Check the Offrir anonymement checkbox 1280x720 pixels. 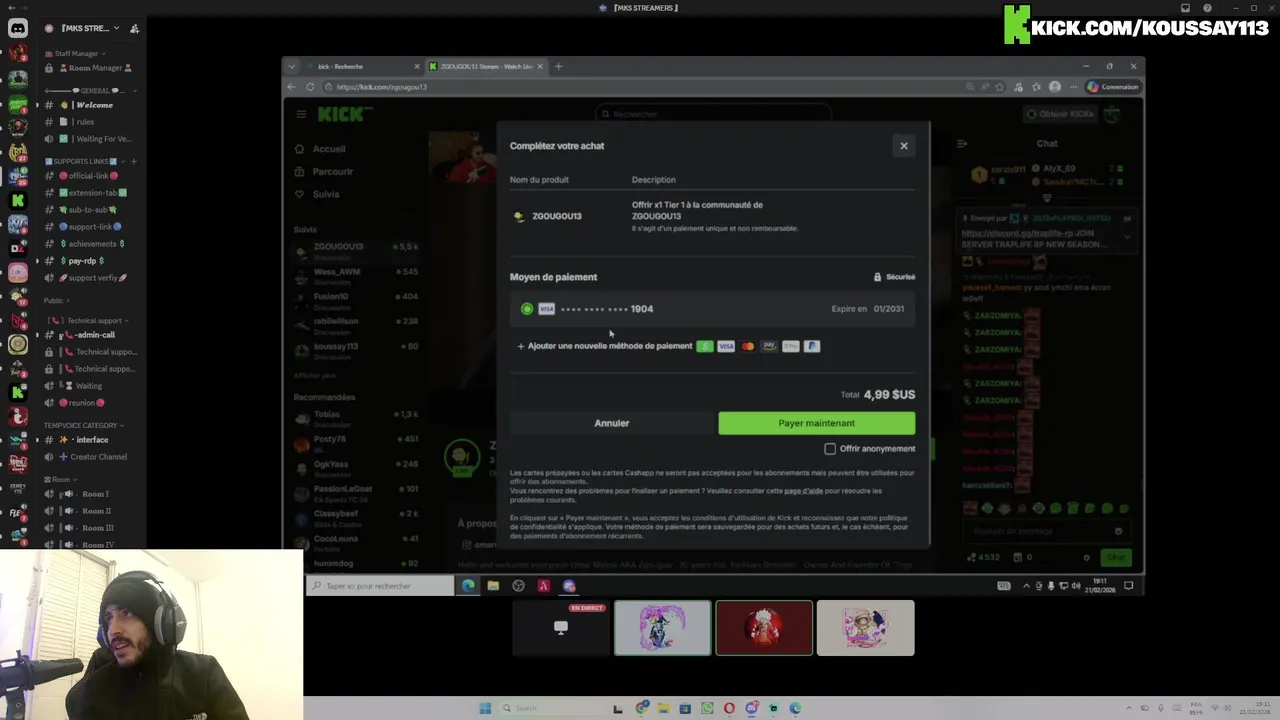830,449
